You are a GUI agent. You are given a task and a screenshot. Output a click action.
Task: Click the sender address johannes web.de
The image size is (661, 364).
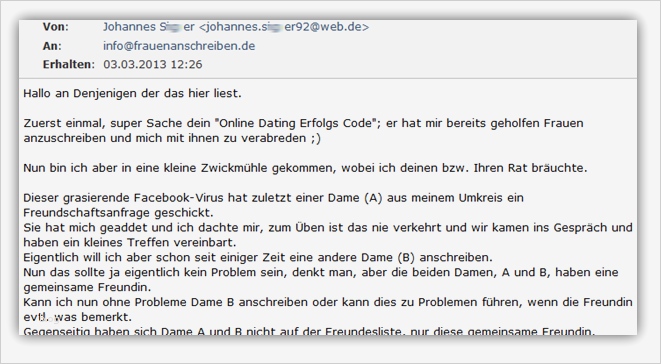pyautogui.click(x=284, y=27)
